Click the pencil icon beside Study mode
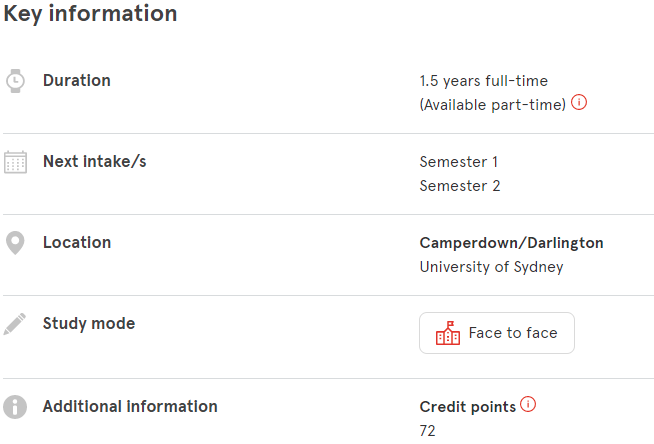The height and width of the screenshot is (444, 654). (15, 324)
